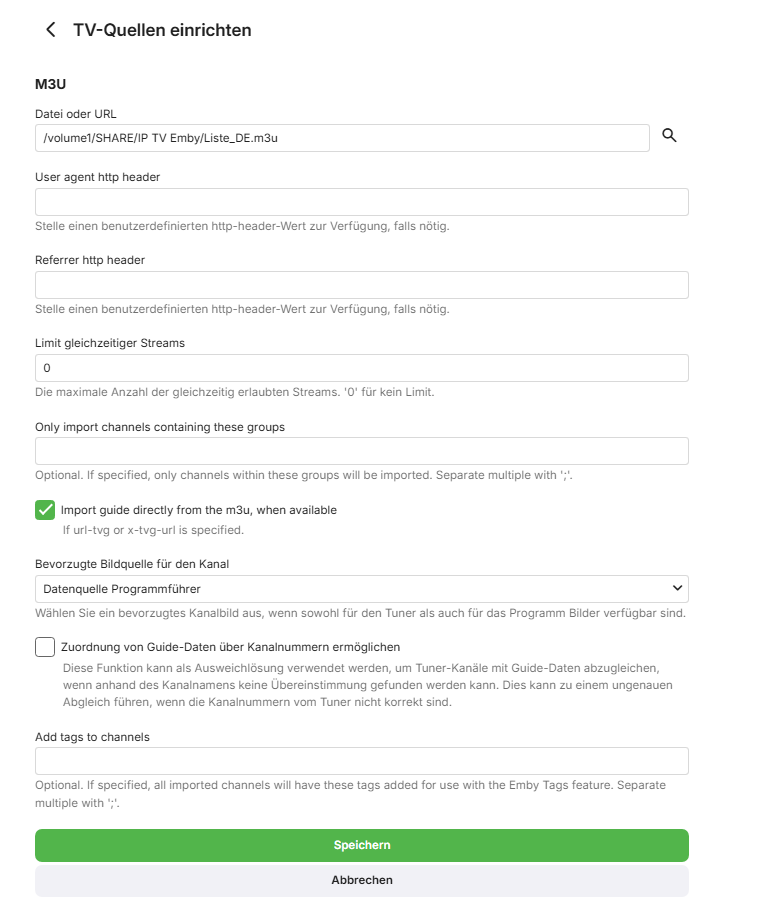Click the Limit gleichzeitiger Streams field

coord(361,368)
